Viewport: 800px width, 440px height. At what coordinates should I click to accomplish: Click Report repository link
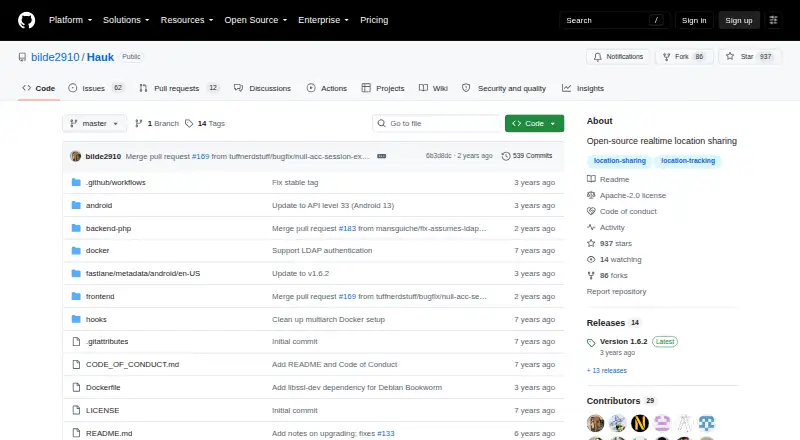click(x=616, y=291)
